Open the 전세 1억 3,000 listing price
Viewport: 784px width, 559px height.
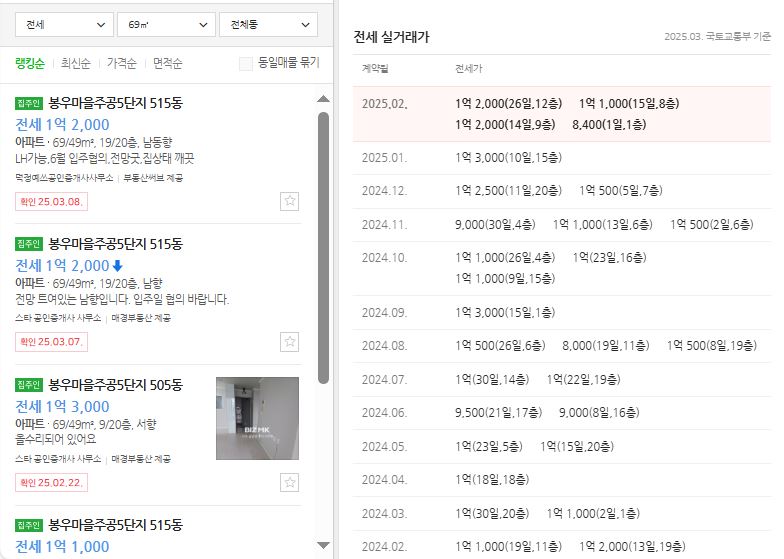[62, 406]
